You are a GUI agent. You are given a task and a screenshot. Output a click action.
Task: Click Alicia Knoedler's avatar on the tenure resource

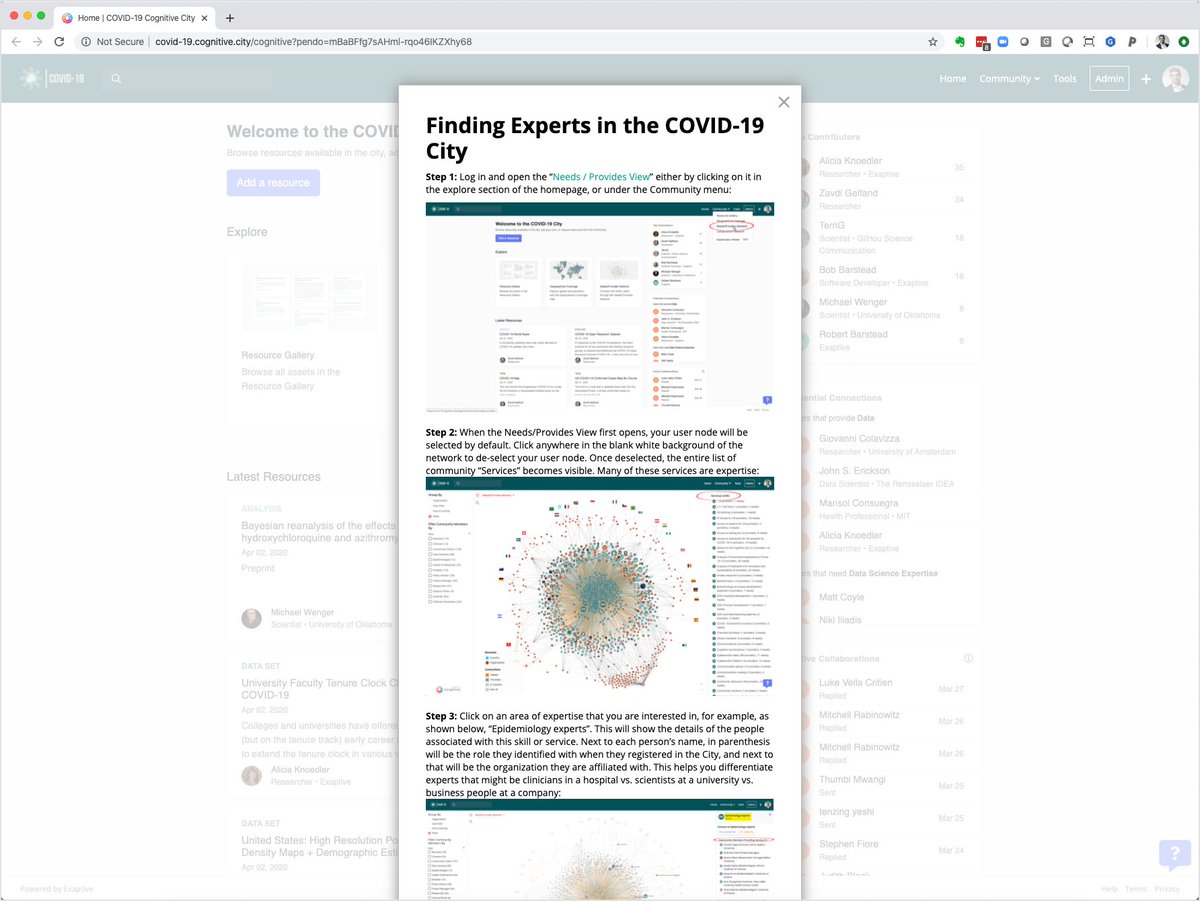point(251,775)
